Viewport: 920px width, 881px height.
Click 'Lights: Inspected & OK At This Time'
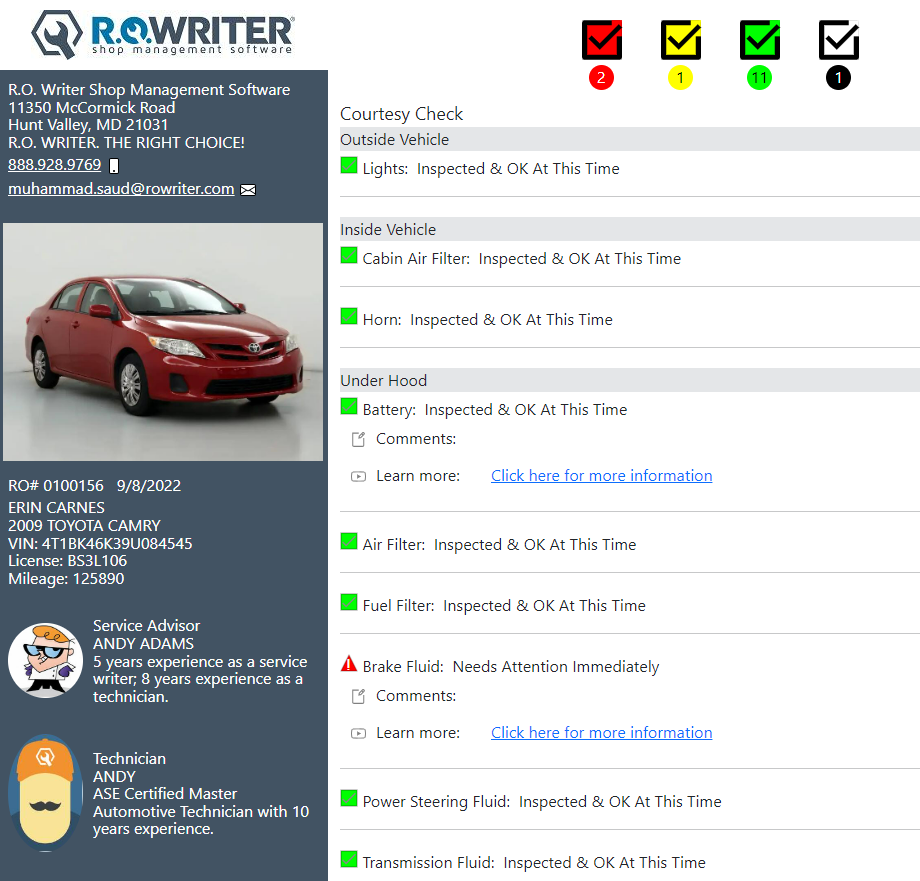coord(491,169)
